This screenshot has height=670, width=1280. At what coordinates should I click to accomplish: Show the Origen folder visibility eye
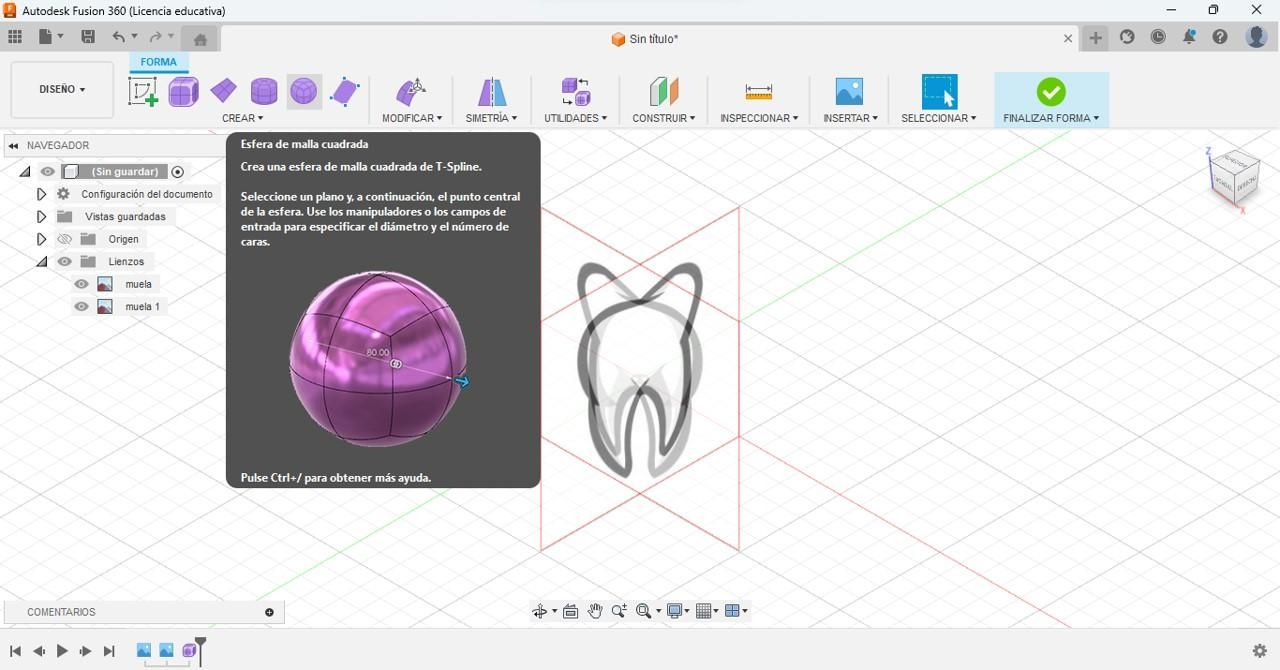pos(65,239)
